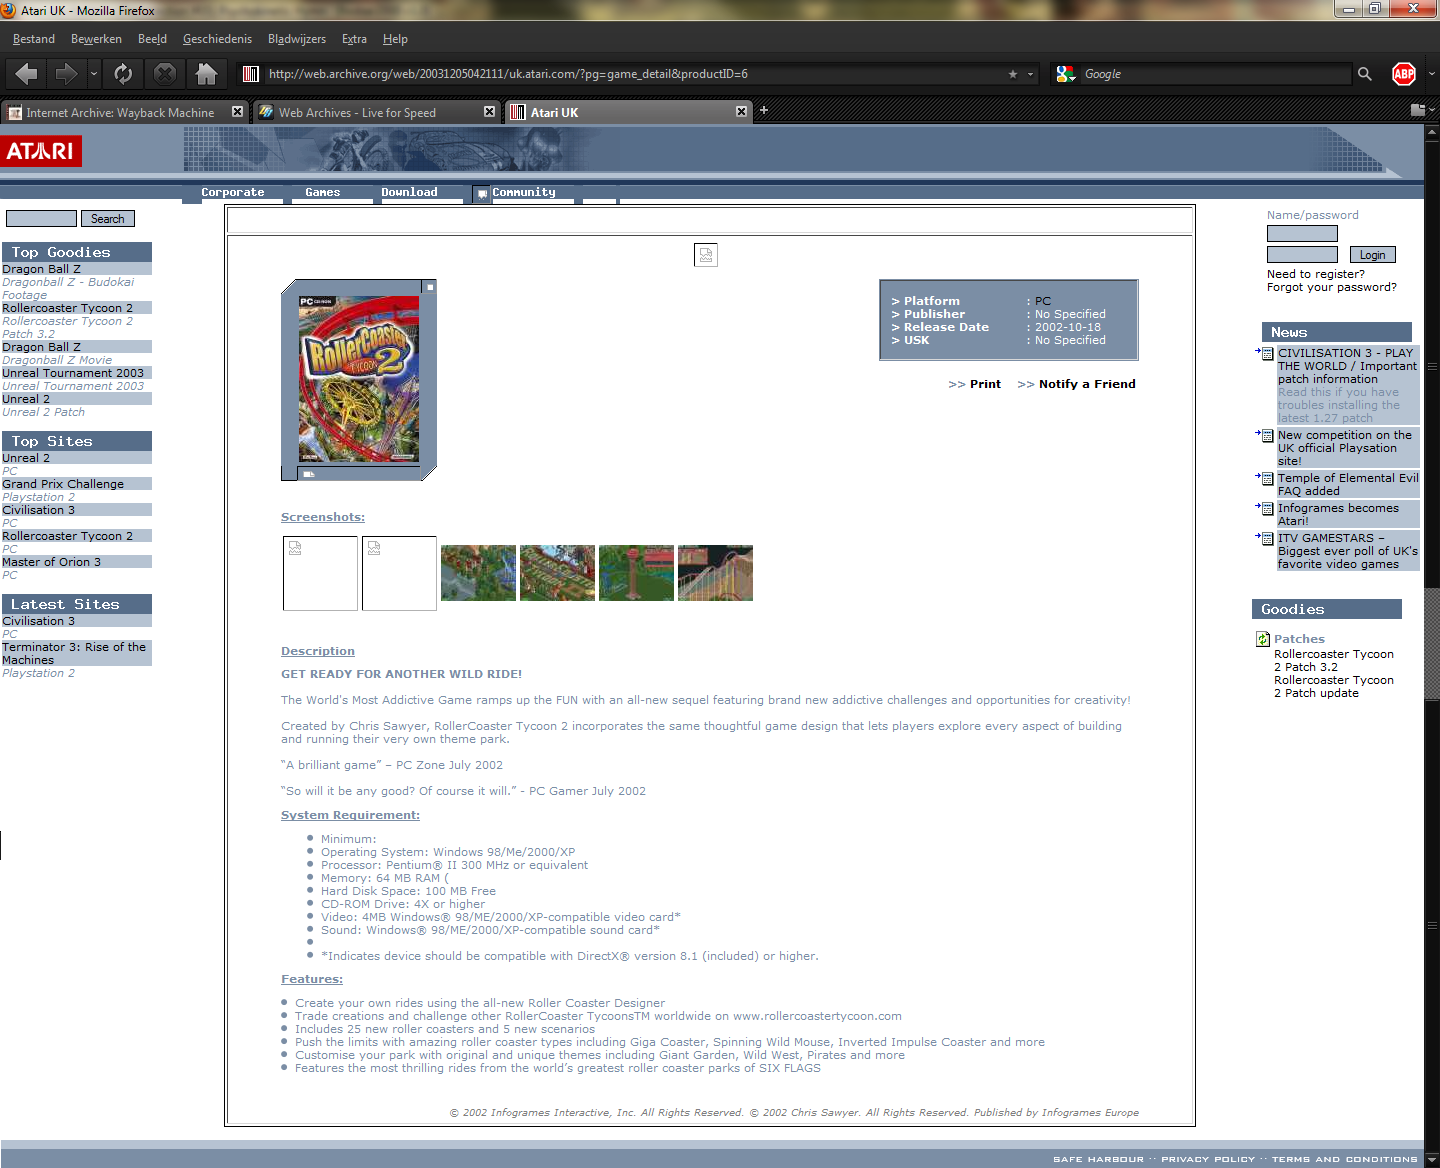Click the Login button
The height and width of the screenshot is (1168, 1440).
1372,255
